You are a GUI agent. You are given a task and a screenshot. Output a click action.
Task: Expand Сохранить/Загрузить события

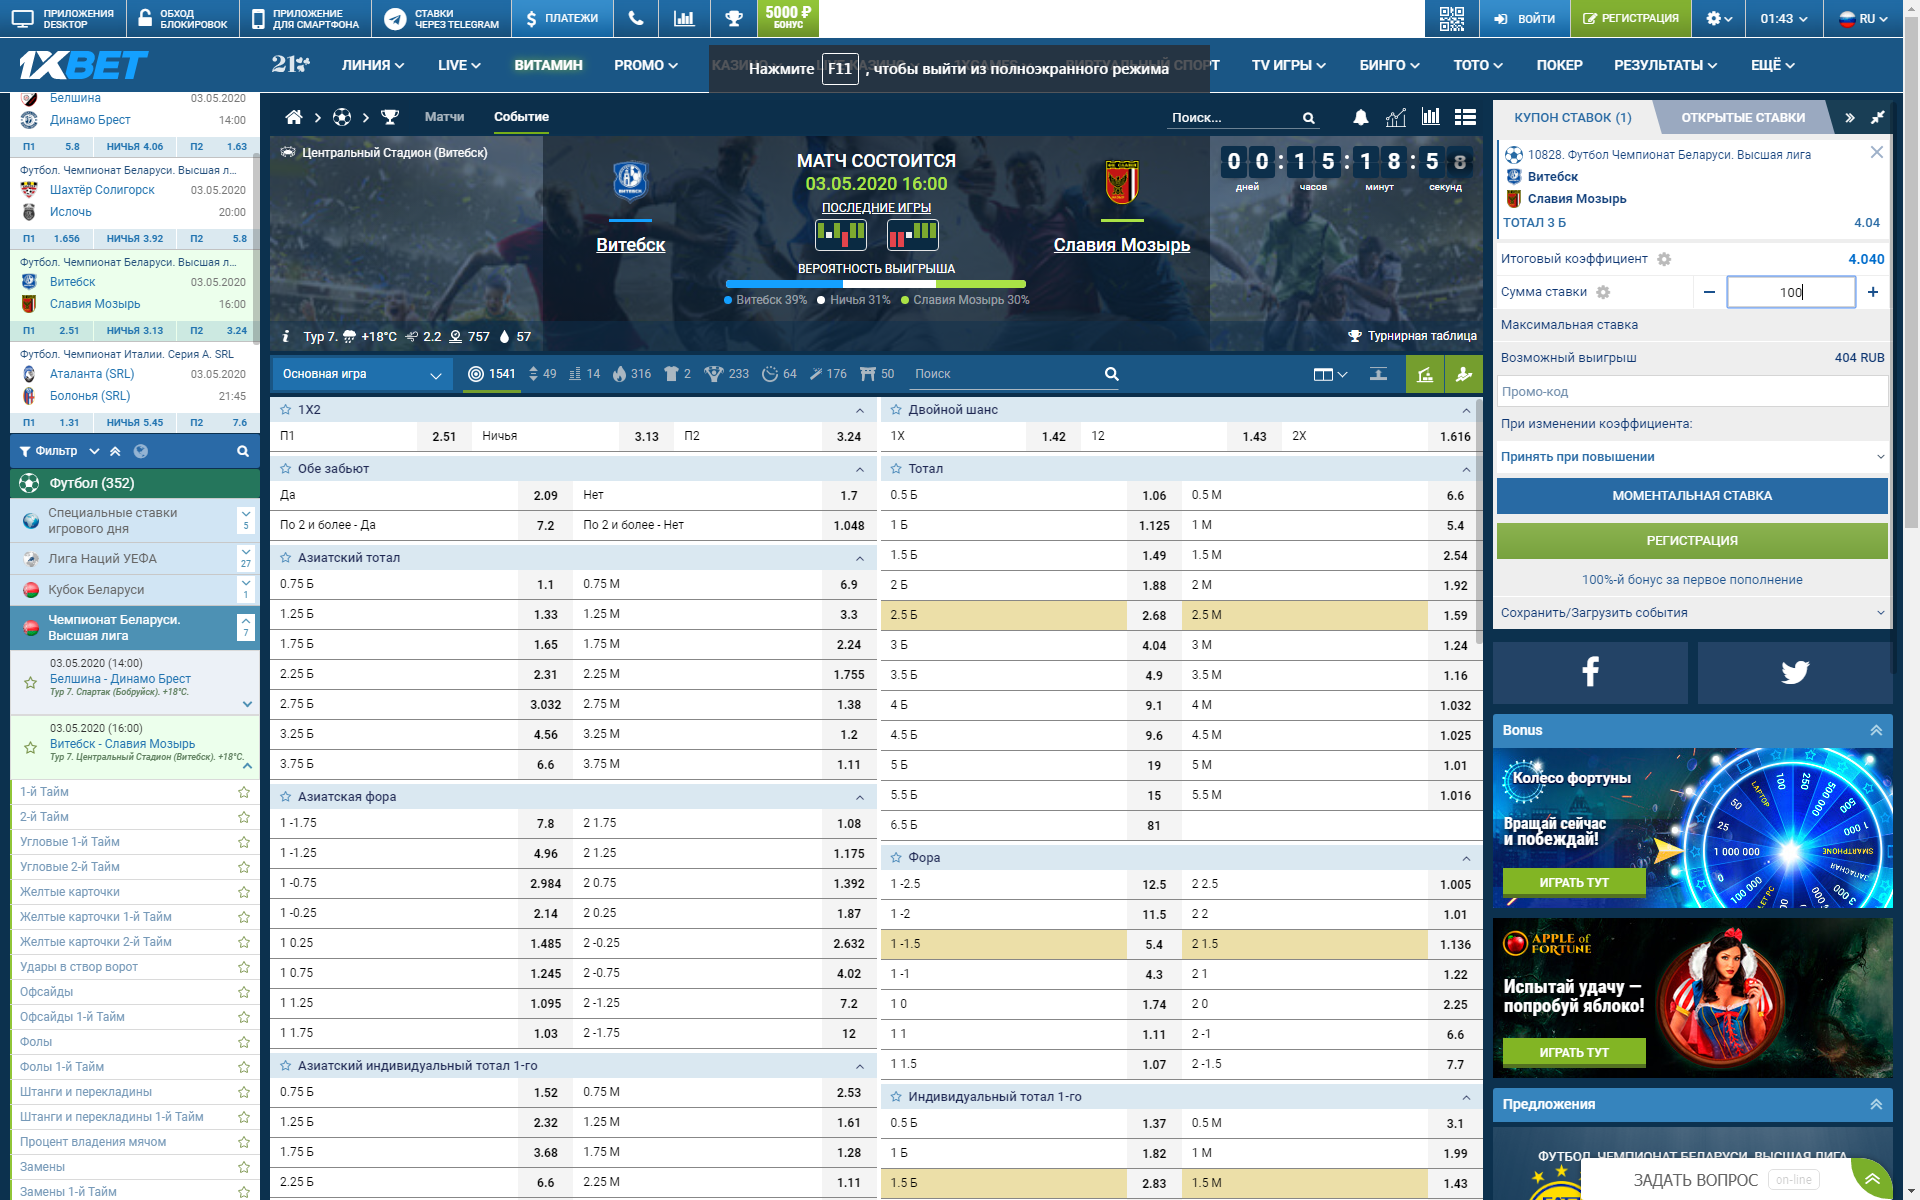pyautogui.click(x=1692, y=613)
